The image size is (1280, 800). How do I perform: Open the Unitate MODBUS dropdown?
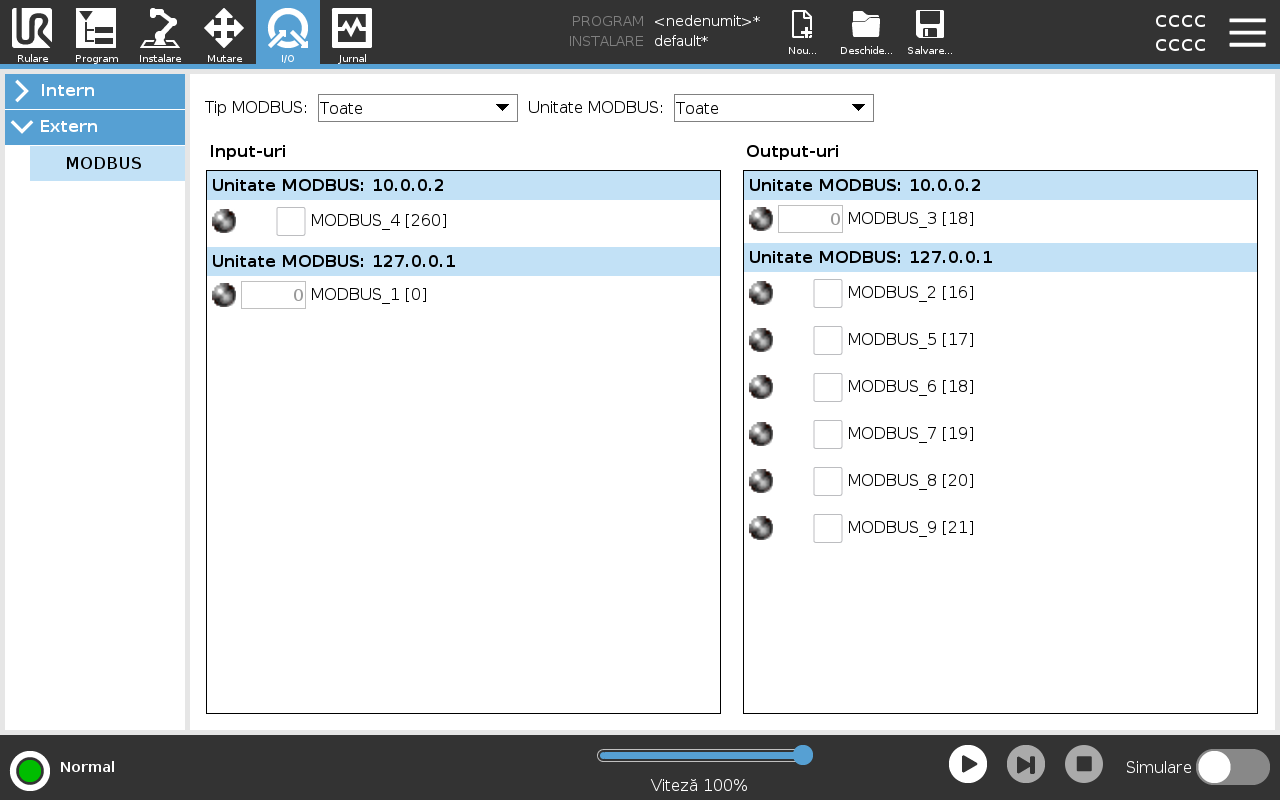pyautogui.click(x=773, y=108)
